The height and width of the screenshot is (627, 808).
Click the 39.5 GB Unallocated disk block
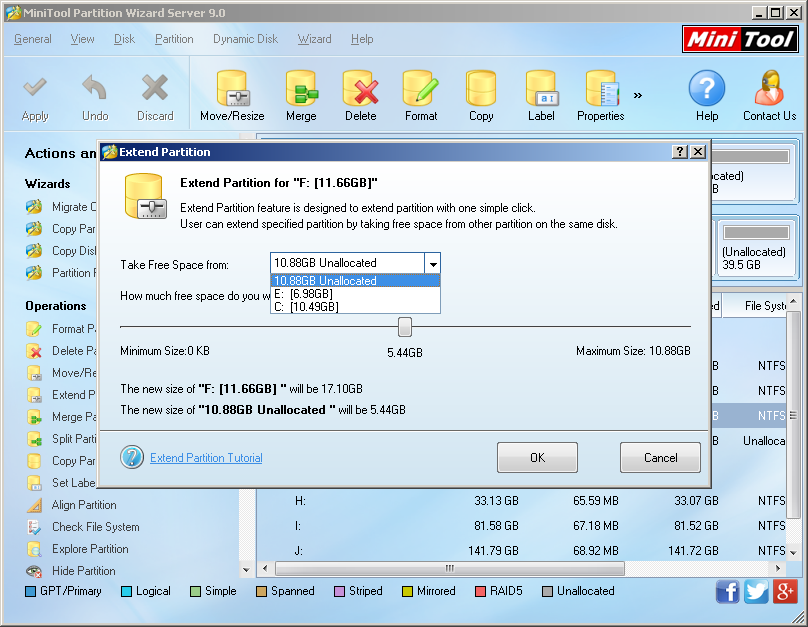(x=755, y=249)
